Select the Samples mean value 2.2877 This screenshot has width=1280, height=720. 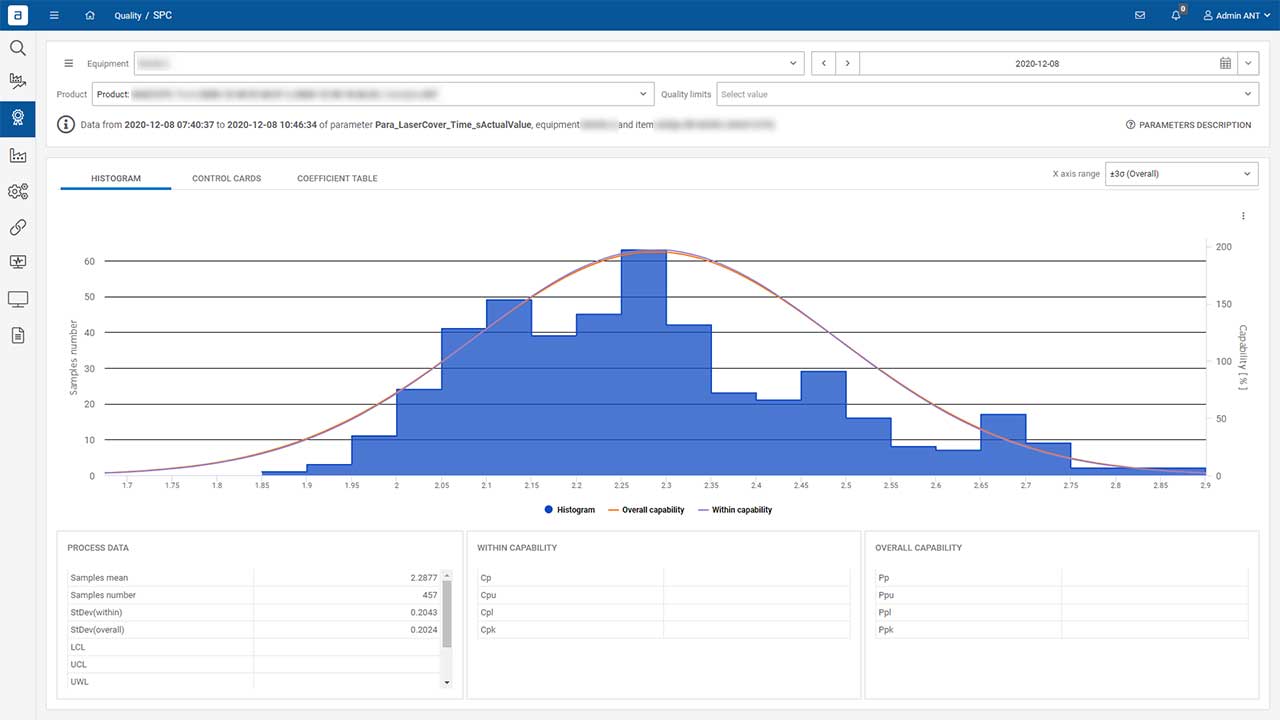point(423,578)
